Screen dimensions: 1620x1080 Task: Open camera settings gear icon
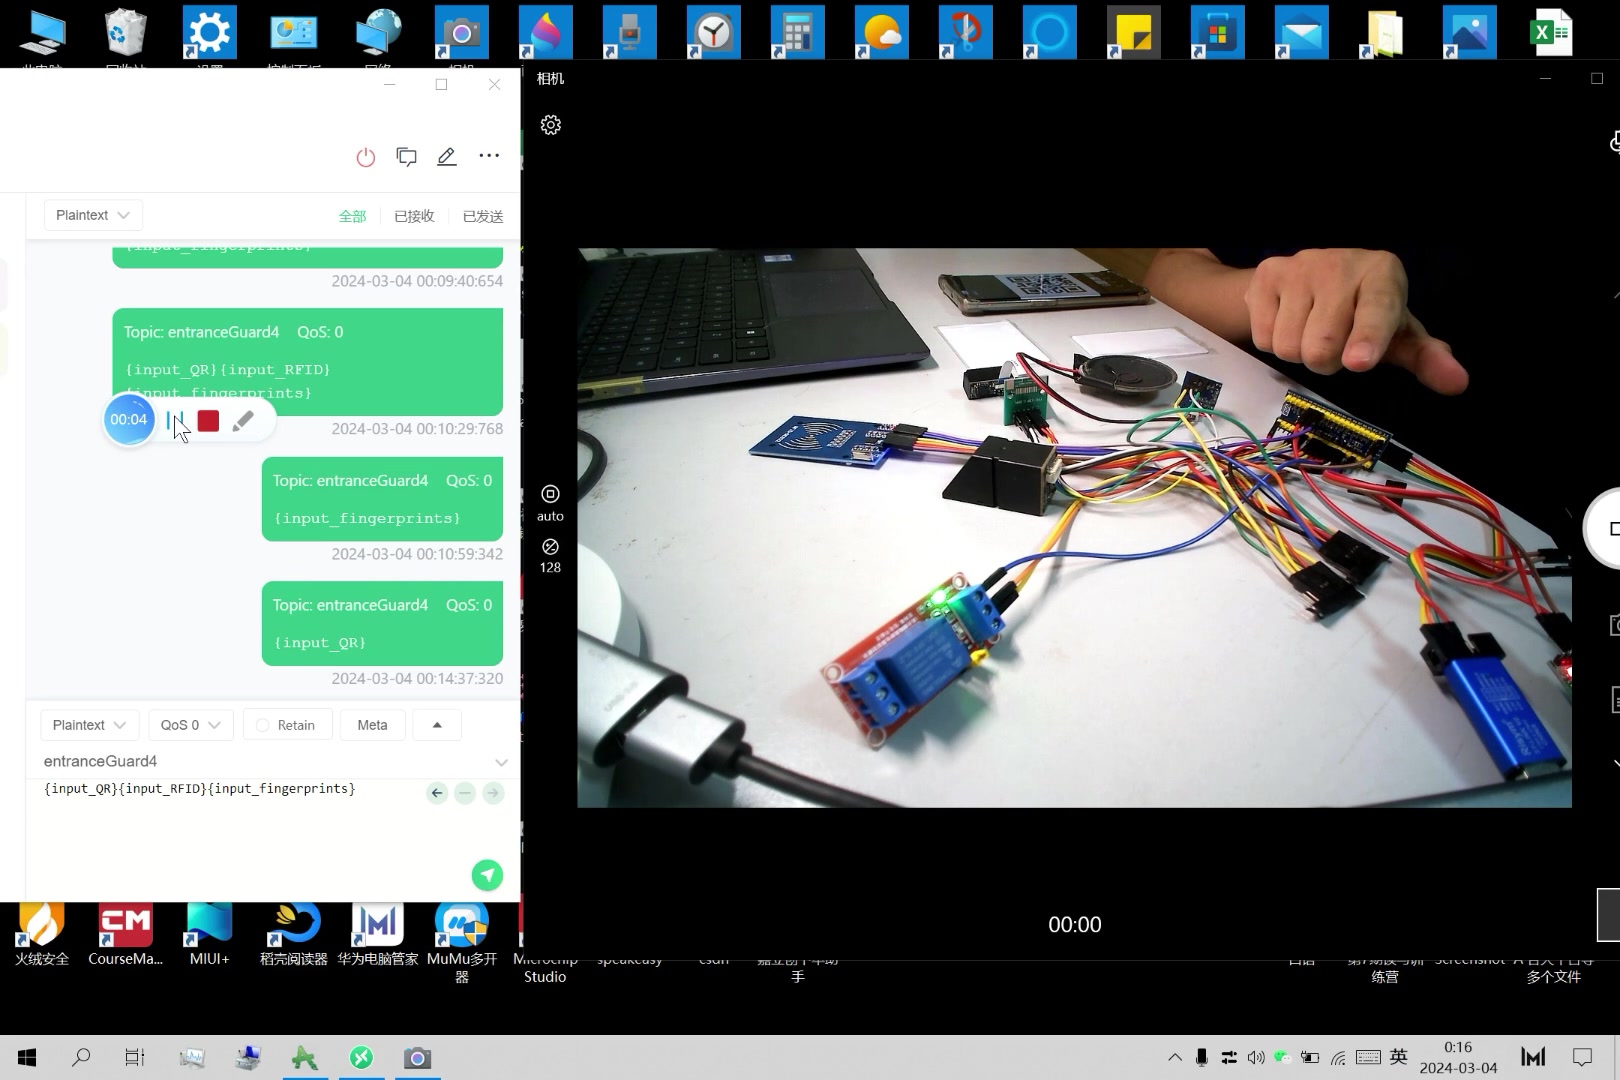point(551,125)
